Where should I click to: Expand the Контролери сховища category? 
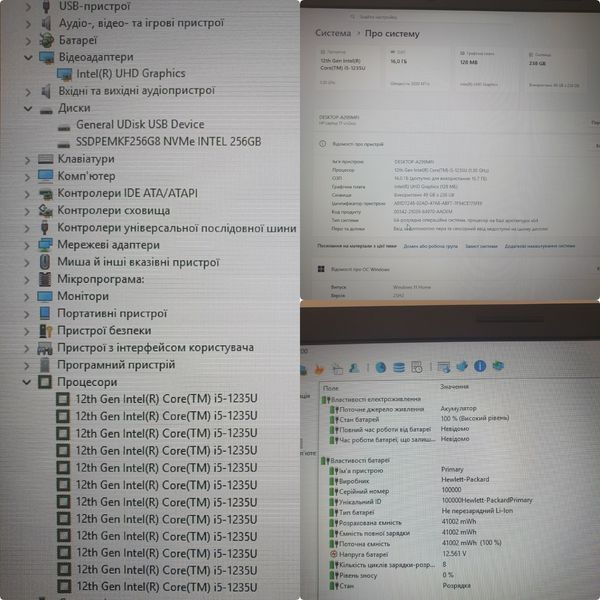[27, 211]
